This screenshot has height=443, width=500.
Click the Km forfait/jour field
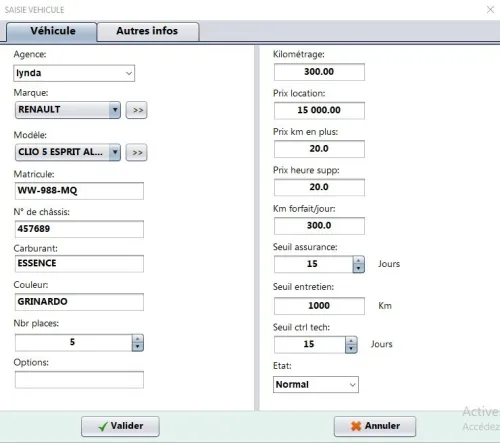(319, 226)
